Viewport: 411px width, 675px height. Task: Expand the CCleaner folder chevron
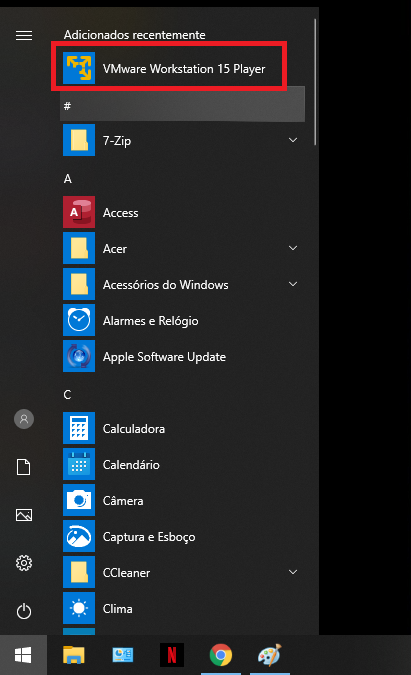(293, 572)
